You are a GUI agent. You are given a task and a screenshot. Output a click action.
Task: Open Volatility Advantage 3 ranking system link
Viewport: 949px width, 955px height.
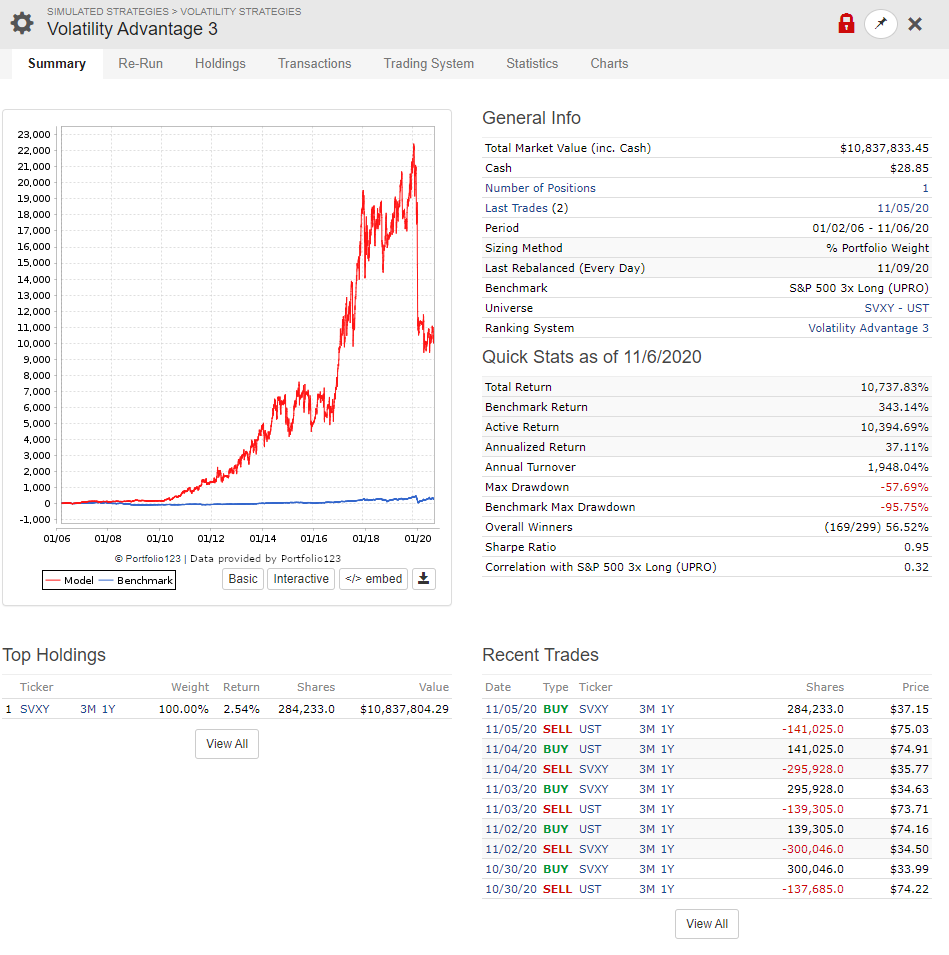[869, 328]
